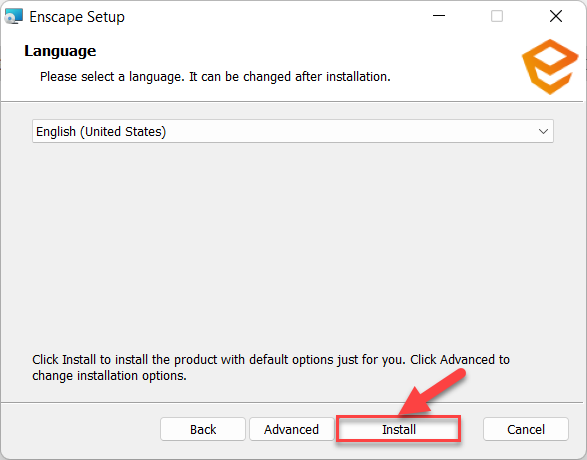The image size is (587, 460).
Task: Click the empty gray area below the language box
Action: pos(293,243)
